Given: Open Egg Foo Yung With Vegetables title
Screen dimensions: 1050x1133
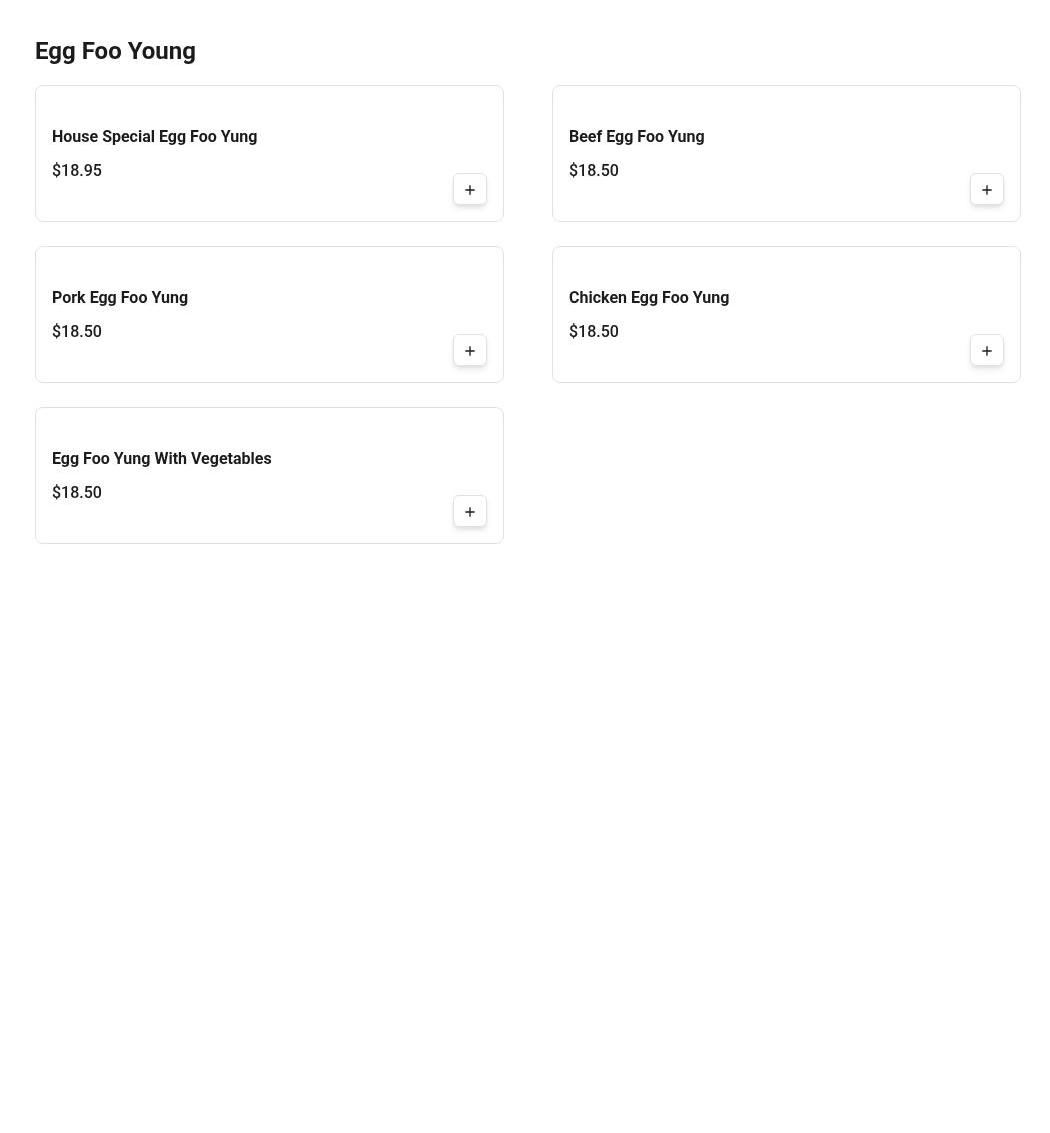Looking at the screenshot, I should tap(162, 459).
